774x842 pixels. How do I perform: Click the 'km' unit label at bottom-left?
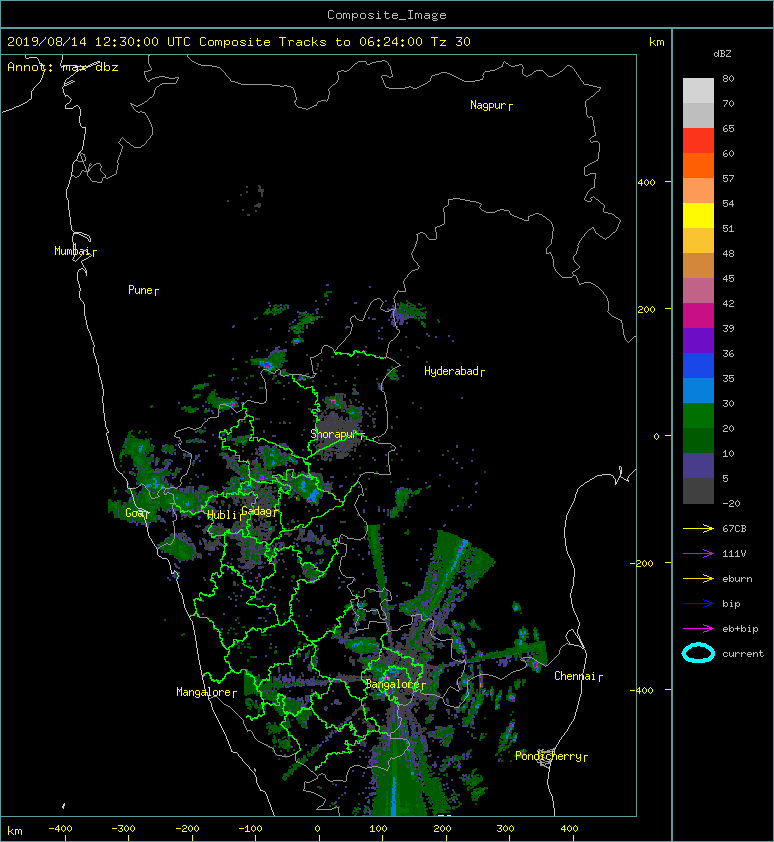point(15,831)
